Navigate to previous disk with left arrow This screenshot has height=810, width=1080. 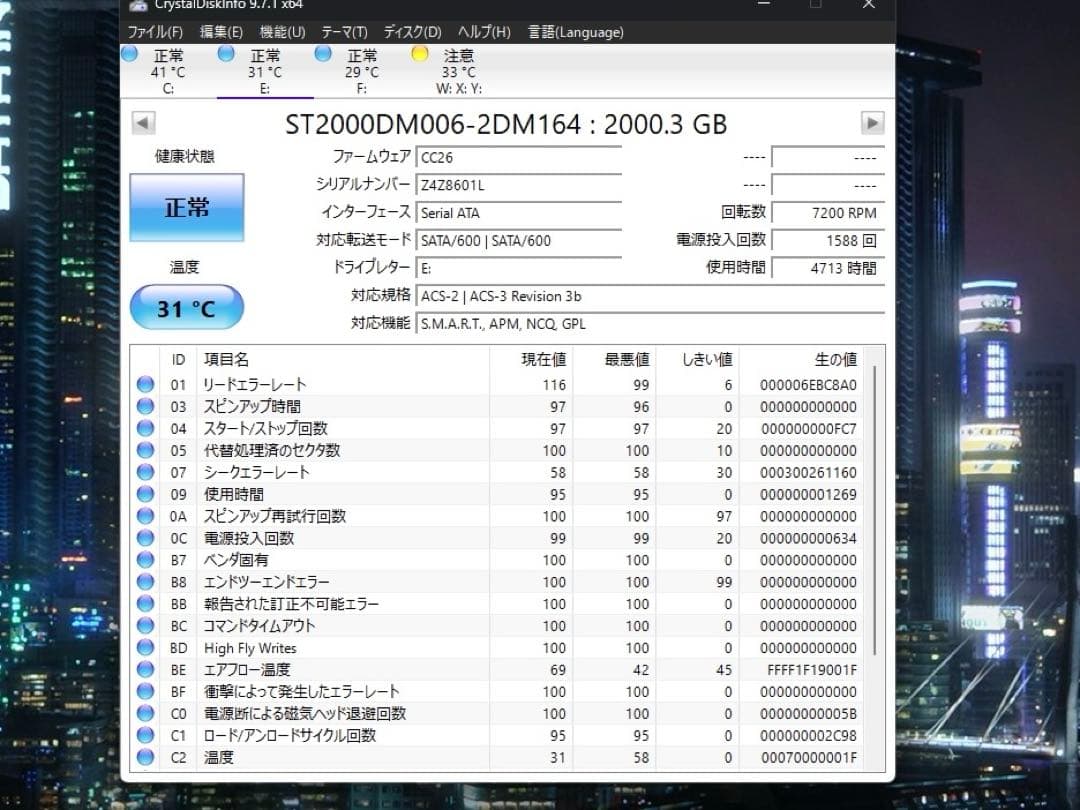pos(143,122)
